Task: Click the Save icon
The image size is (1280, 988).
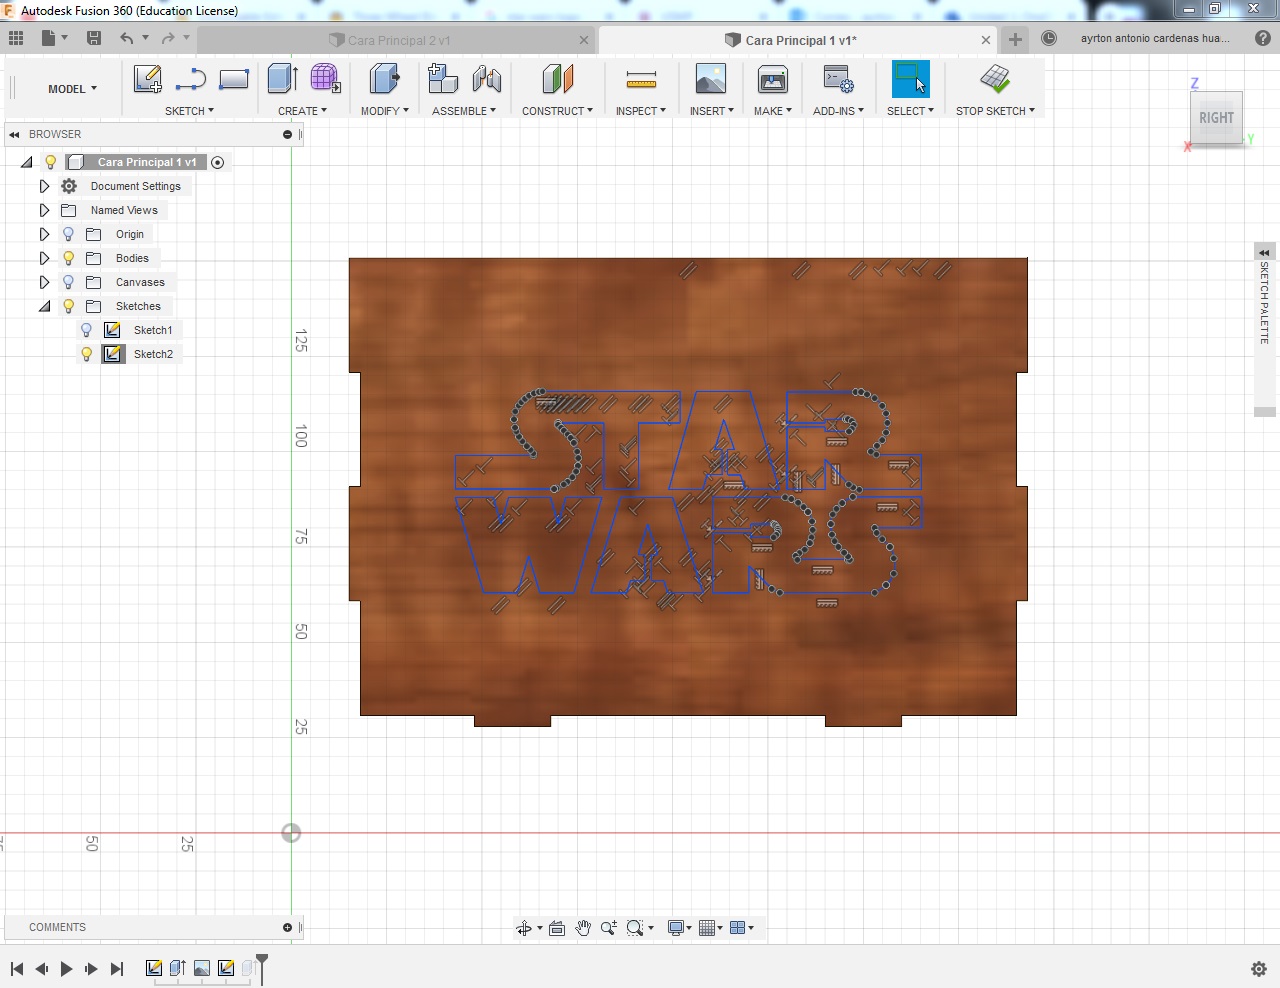Action: [94, 38]
